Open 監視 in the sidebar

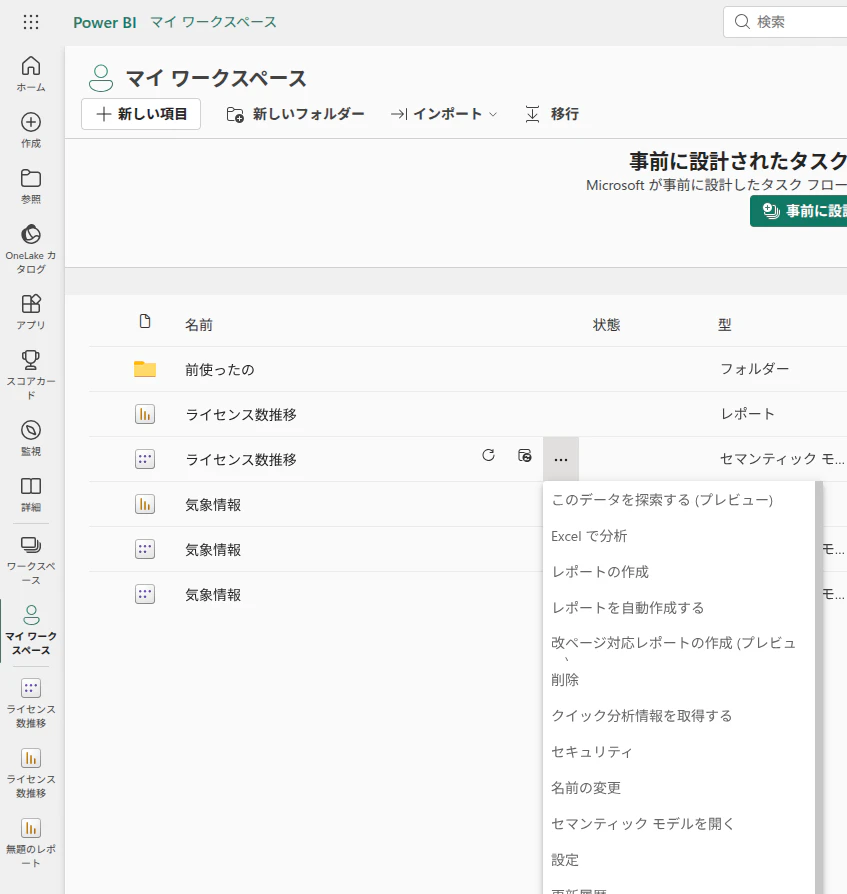[x=31, y=438]
